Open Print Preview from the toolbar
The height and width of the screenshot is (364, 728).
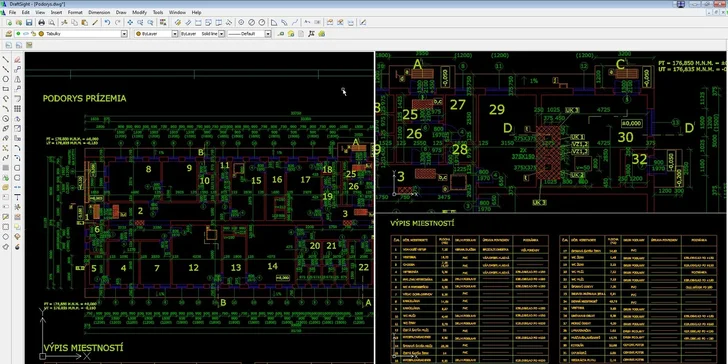click(51, 22)
